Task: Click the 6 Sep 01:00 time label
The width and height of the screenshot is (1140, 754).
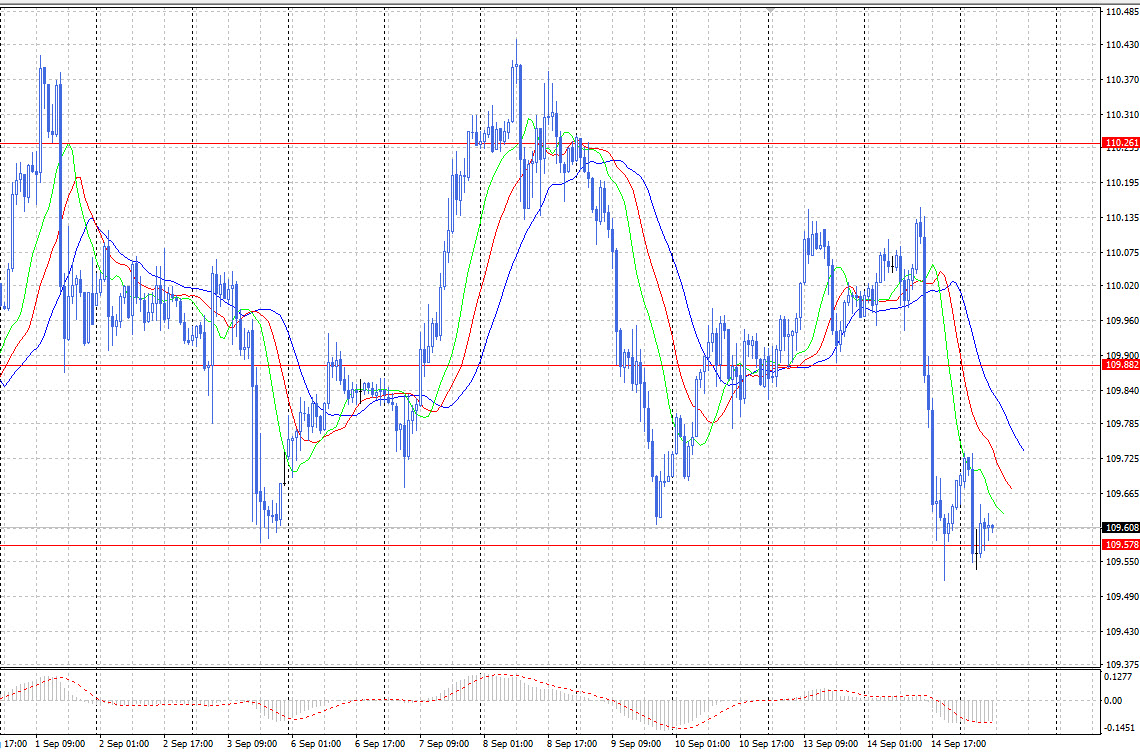Action: coord(316,744)
